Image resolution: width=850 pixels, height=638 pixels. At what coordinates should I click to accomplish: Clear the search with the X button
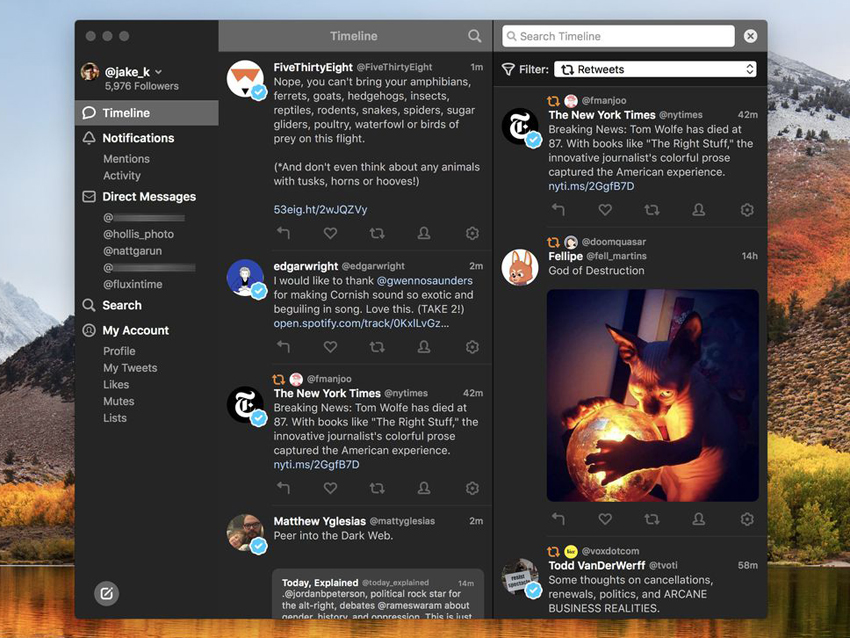point(750,36)
